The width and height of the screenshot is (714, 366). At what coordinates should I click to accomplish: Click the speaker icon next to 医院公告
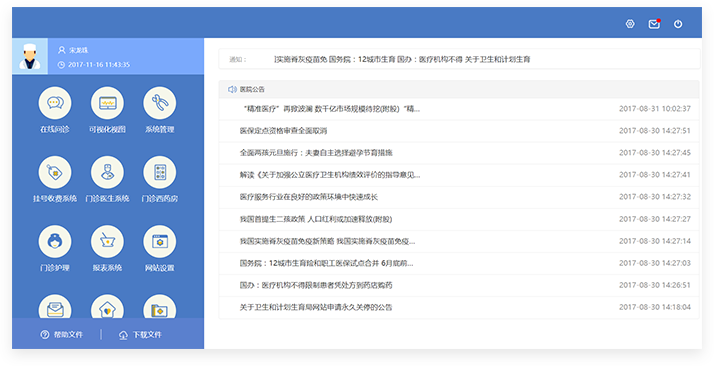pyautogui.click(x=232, y=89)
